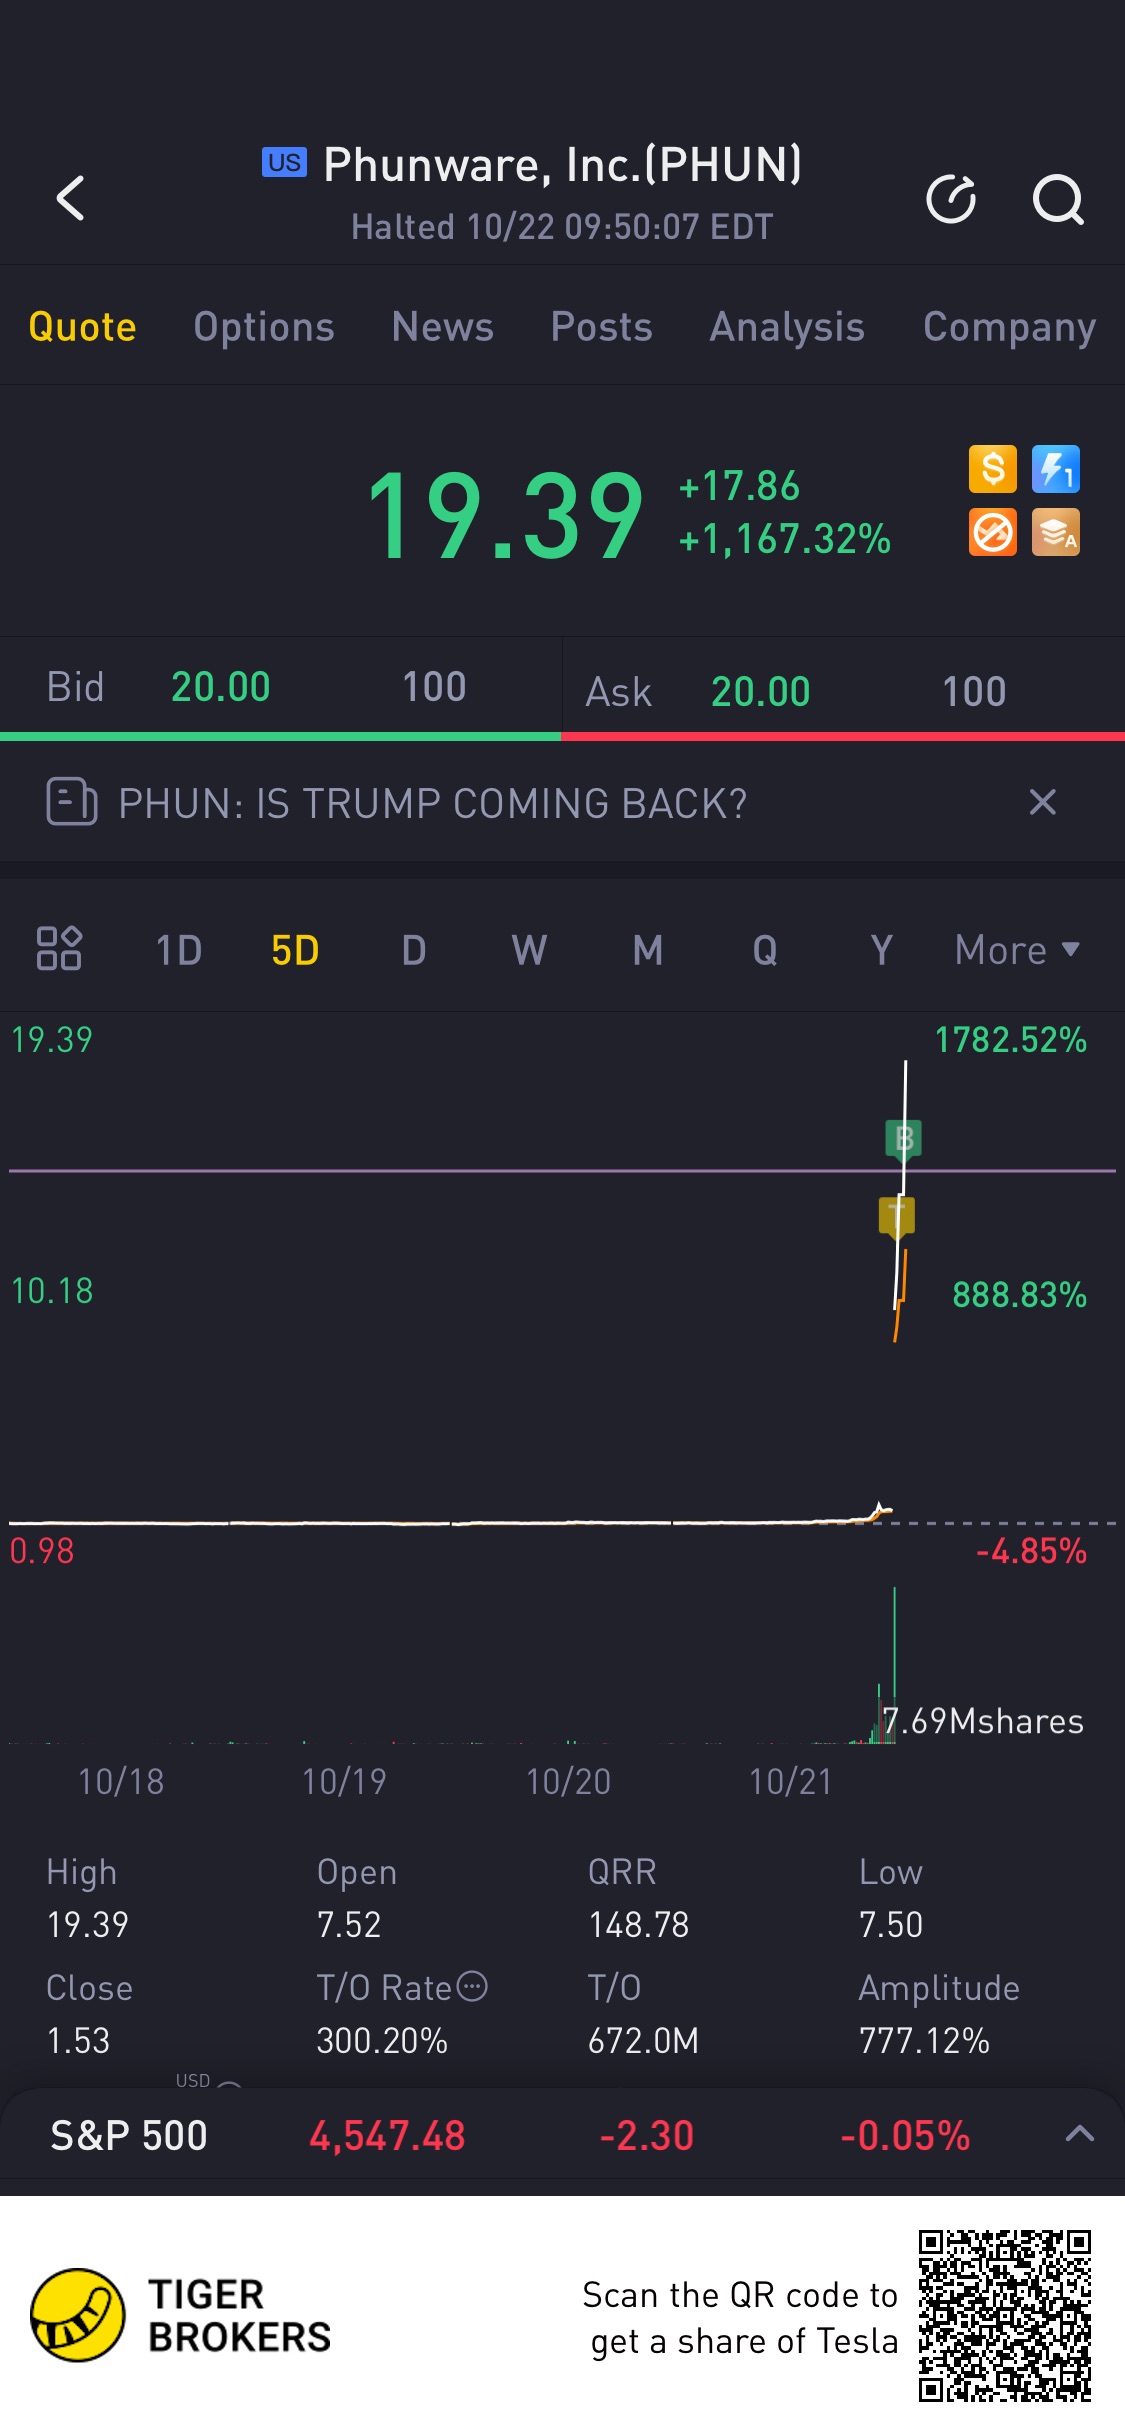Screen dimensions: 1125x2436
Task: Select the W weekly chart period
Action: click(x=530, y=950)
